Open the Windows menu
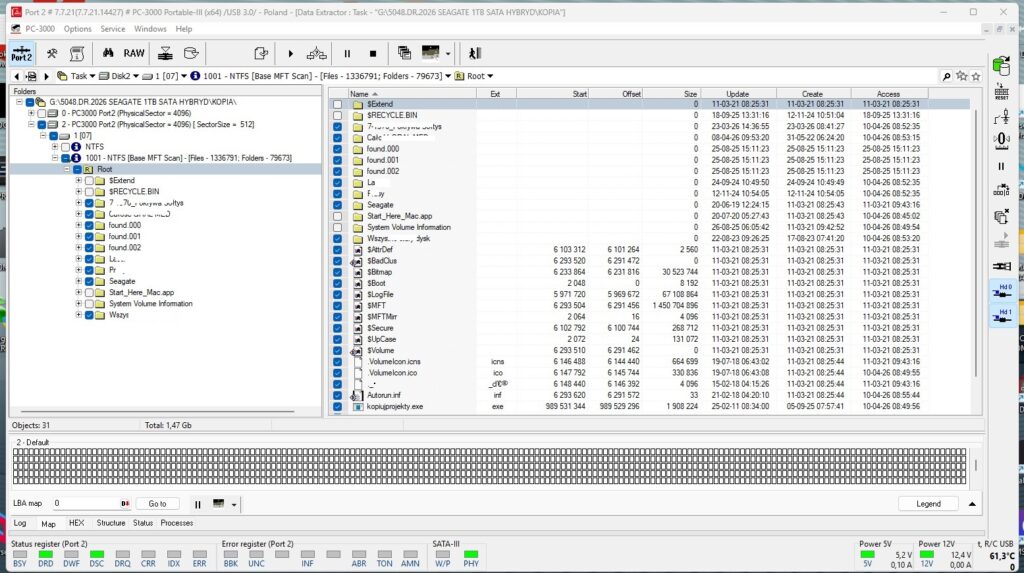This screenshot has width=1024, height=573. [150, 29]
